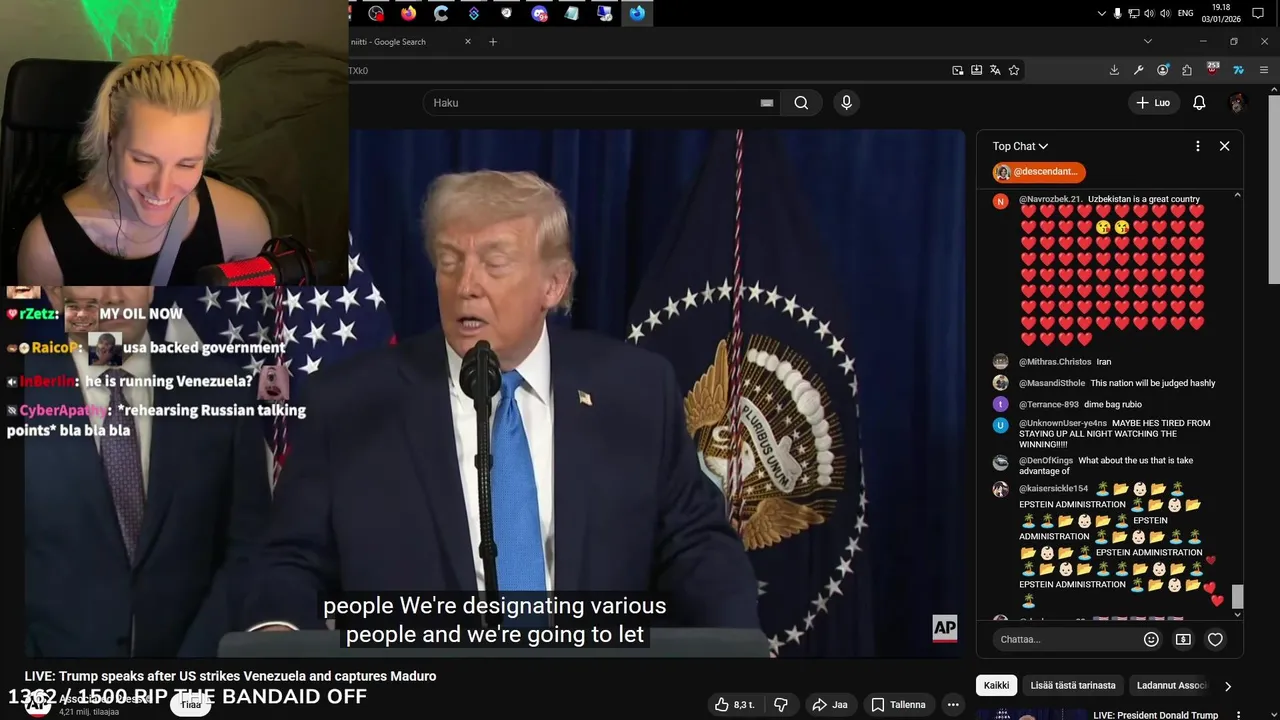Screen dimensions: 1280x720
Task: Open the chat options three-dot menu
Action: [1197, 146]
